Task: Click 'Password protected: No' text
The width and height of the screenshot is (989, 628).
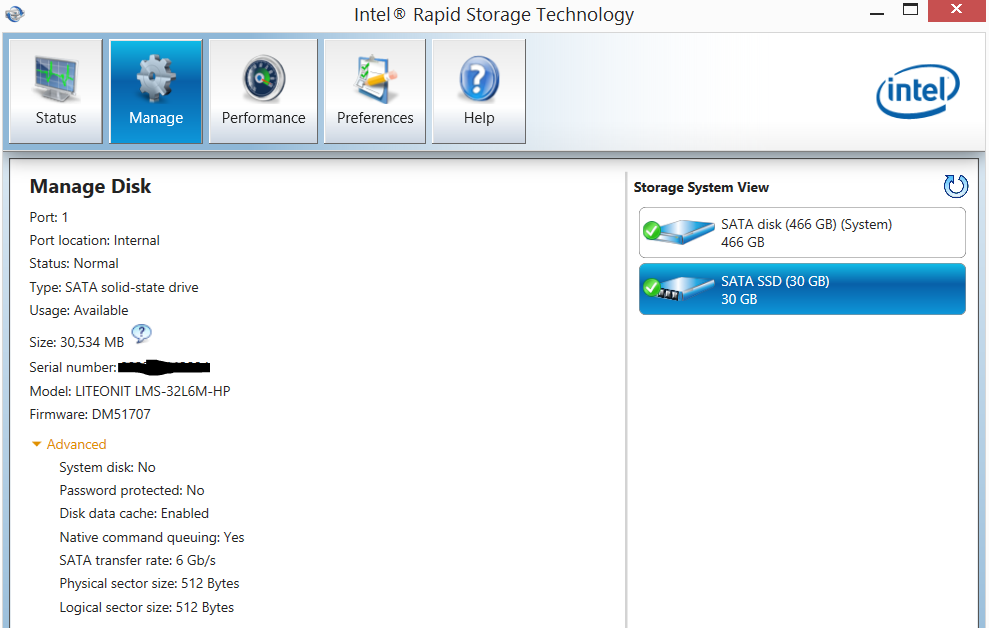Action: pyautogui.click(x=132, y=491)
